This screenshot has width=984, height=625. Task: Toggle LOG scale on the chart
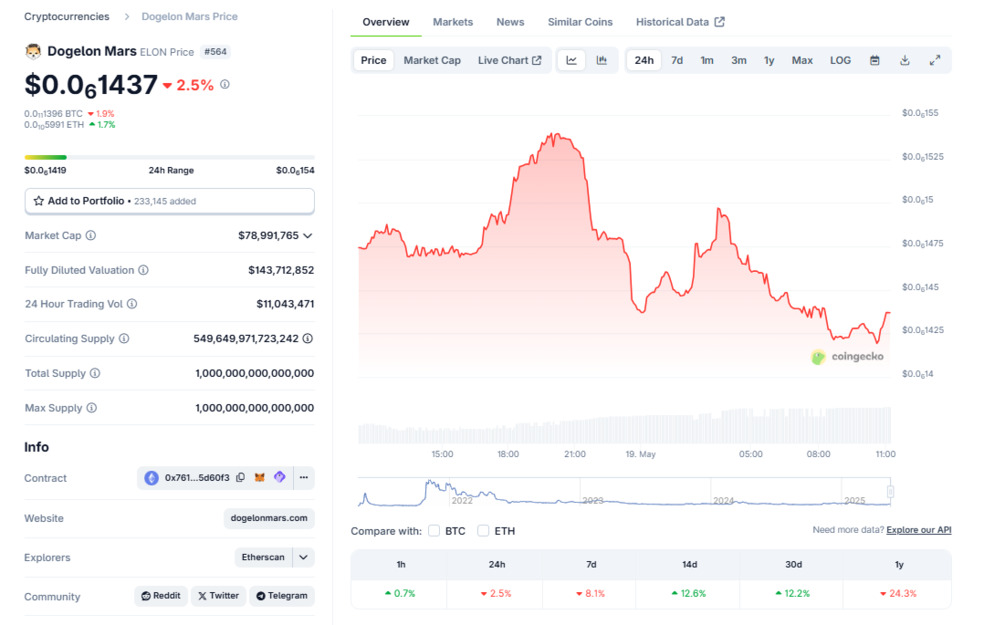(x=840, y=60)
